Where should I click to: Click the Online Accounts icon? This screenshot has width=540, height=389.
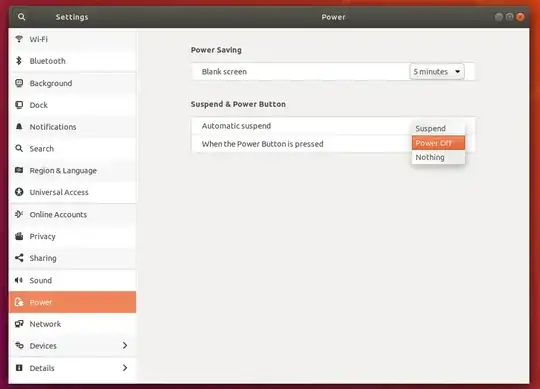point(19,214)
